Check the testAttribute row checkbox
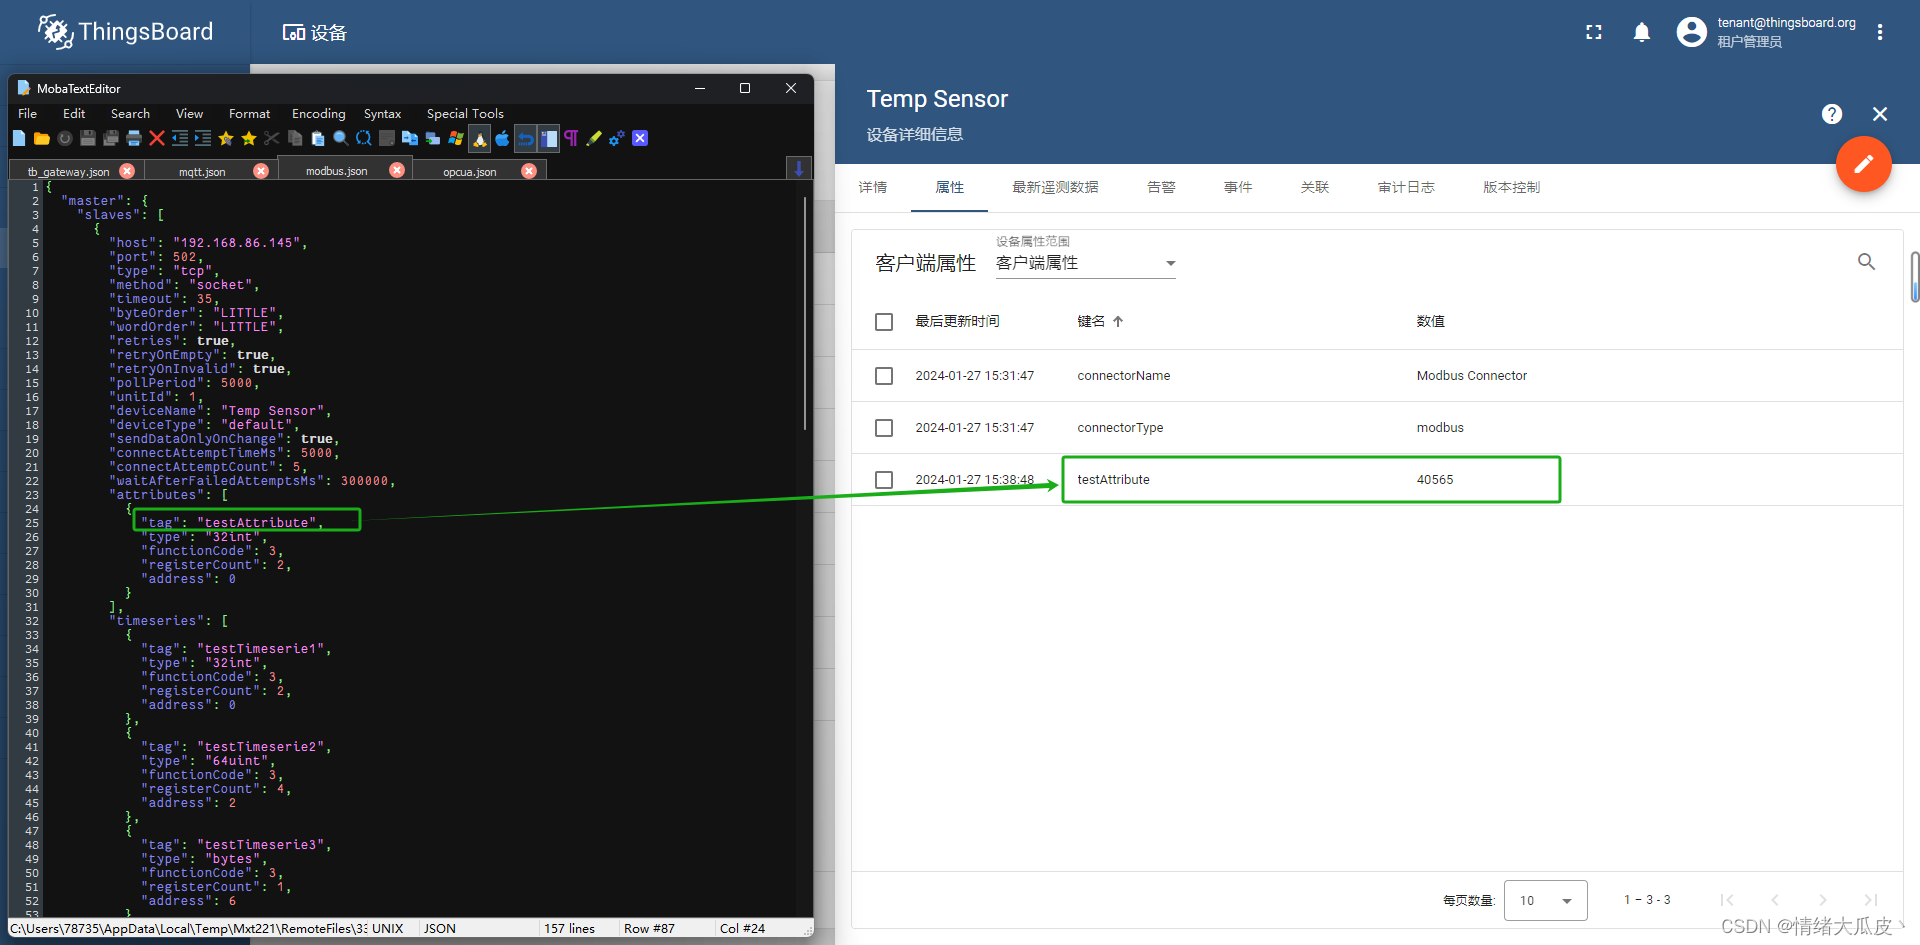 tap(884, 480)
